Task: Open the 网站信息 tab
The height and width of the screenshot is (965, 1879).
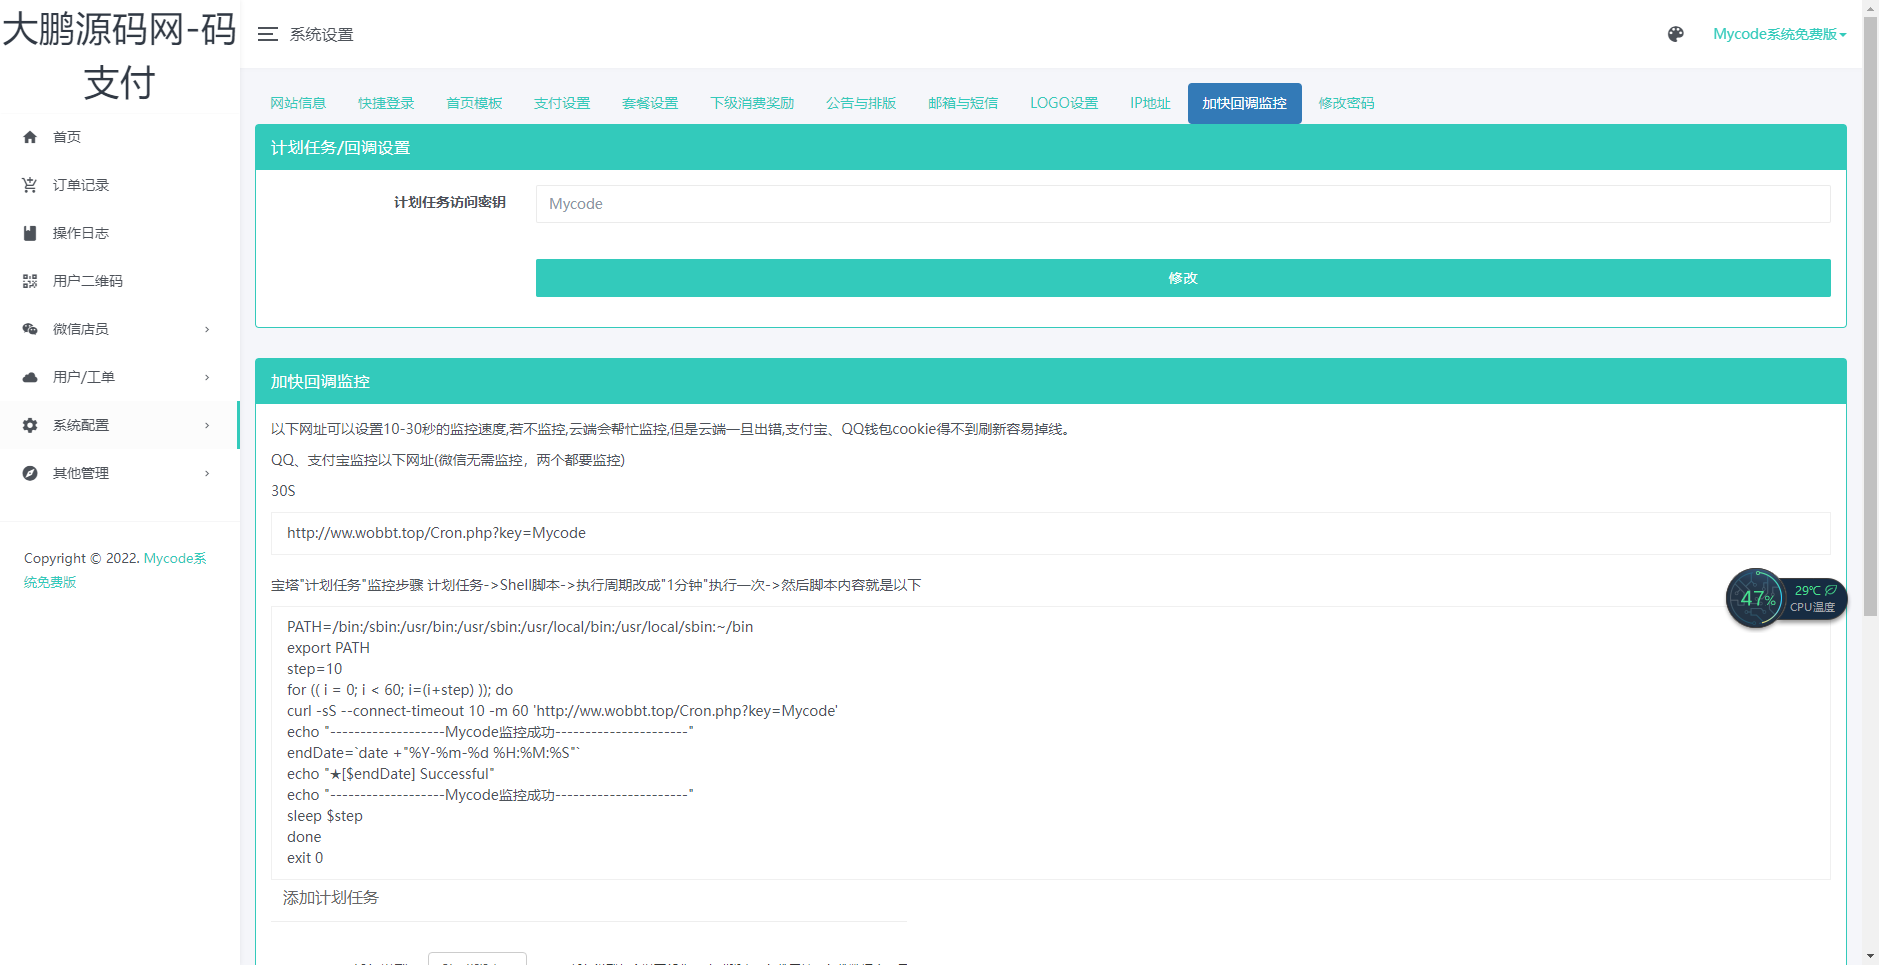Action: tap(298, 103)
